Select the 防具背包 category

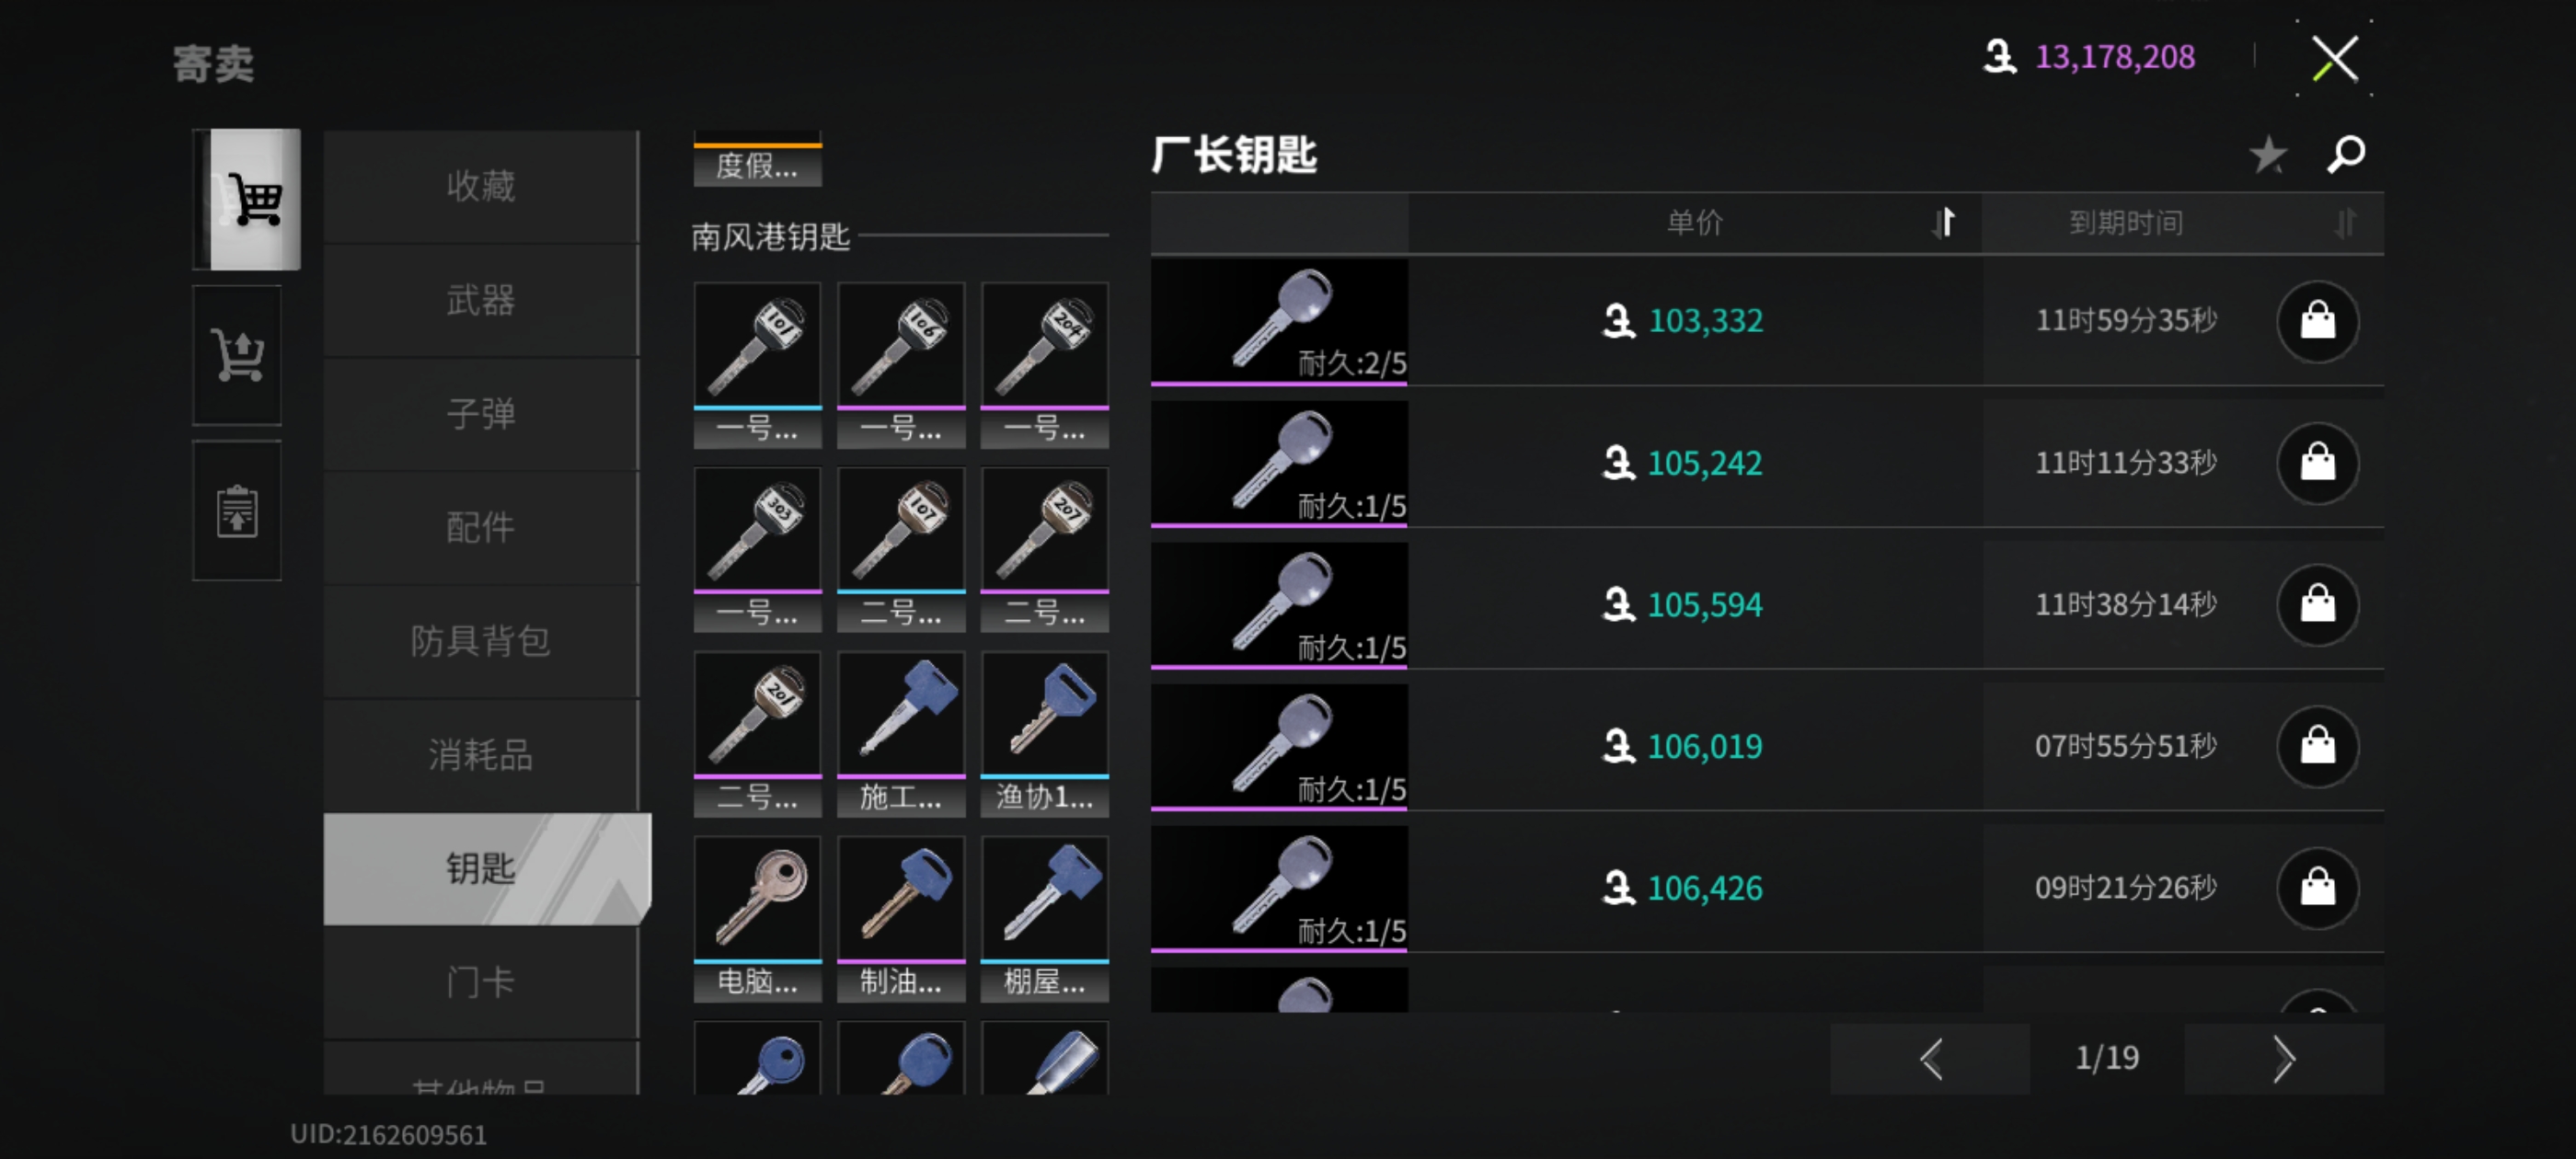pos(481,641)
